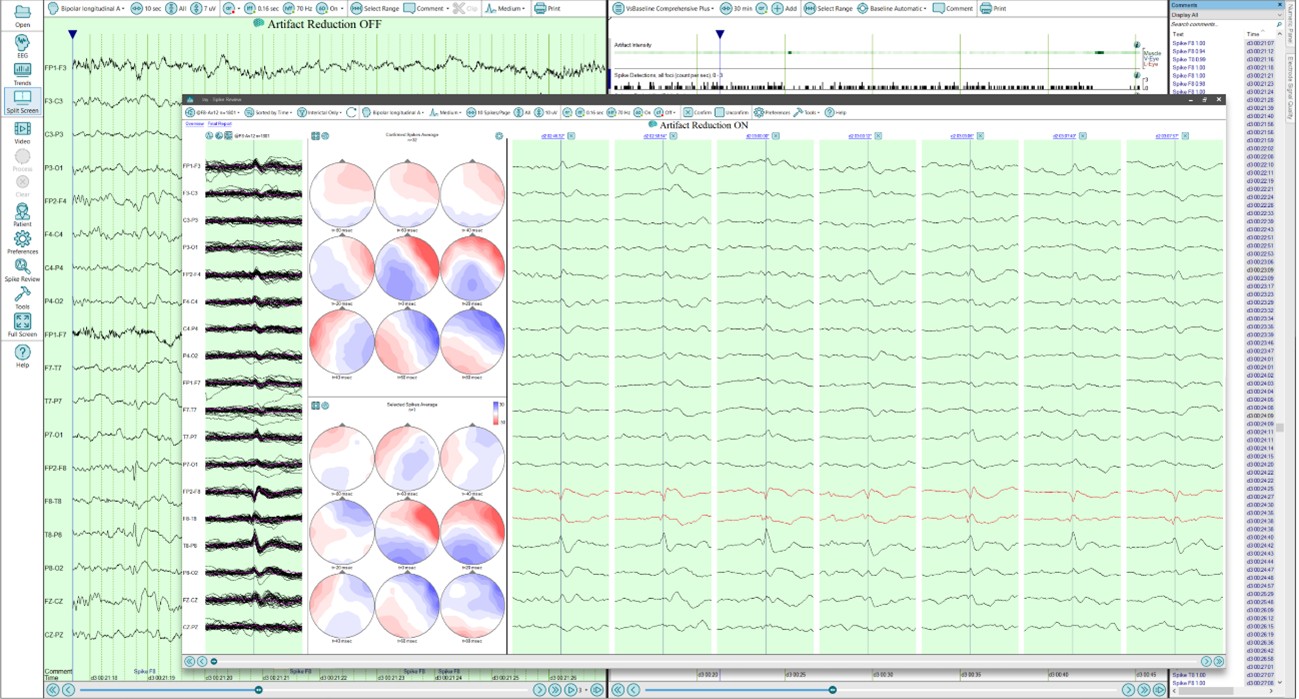Click Print in the trends toolbar

click(x=993, y=8)
